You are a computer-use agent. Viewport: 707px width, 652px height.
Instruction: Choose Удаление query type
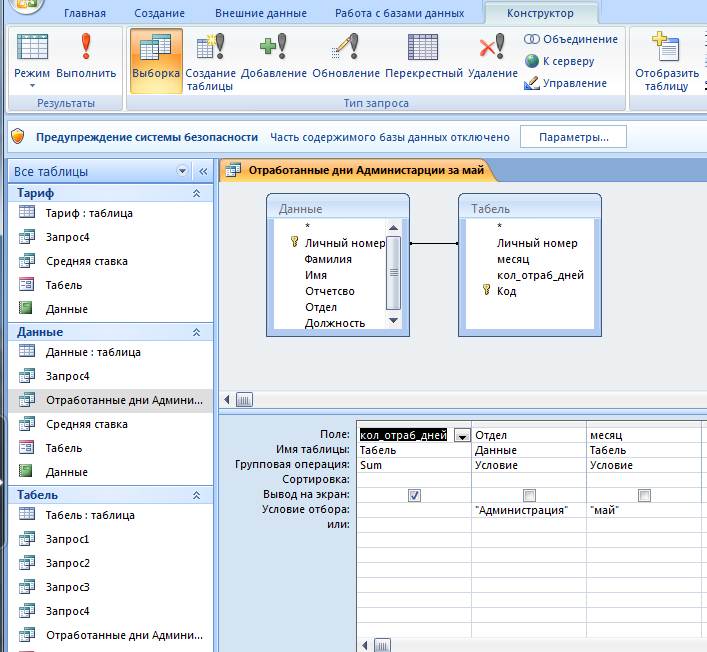(492, 56)
